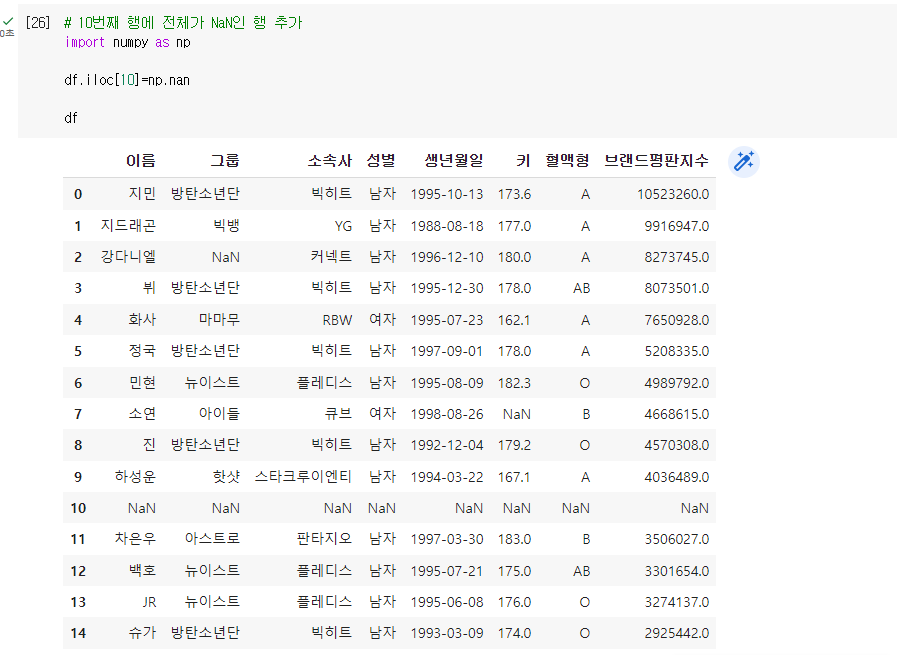Click the height value 183.0
This screenshot has width=899, height=655.
(514, 539)
